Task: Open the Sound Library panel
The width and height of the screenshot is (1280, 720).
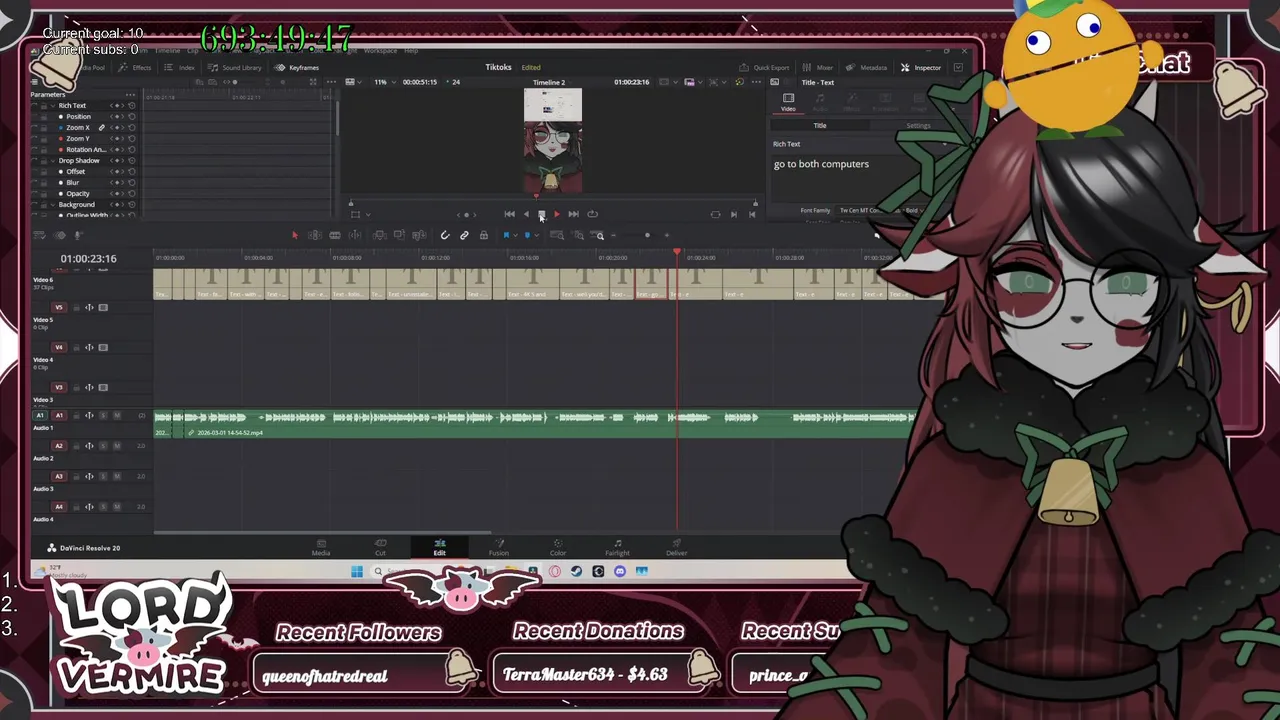Action: point(235,67)
